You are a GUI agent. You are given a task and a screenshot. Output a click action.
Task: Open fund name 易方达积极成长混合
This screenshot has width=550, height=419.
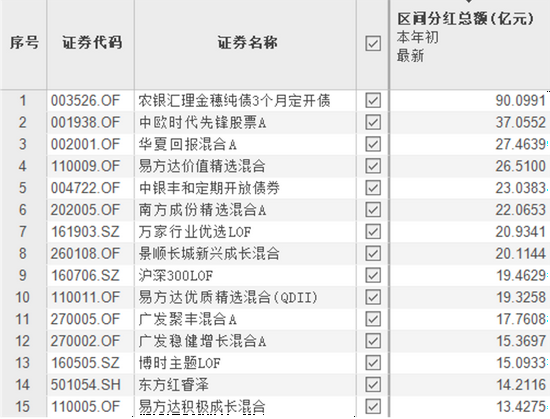(202, 407)
